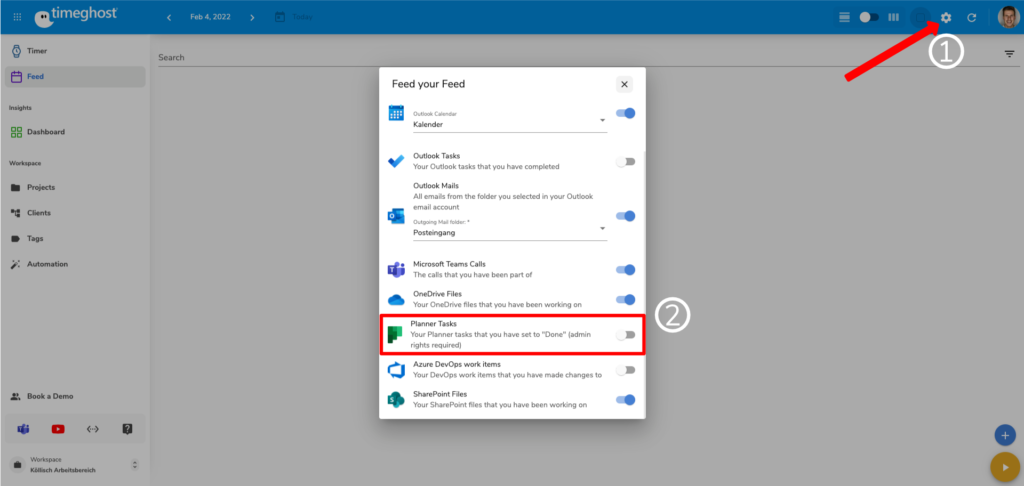Open the settings gear icon
1024x486 pixels.
click(946, 18)
